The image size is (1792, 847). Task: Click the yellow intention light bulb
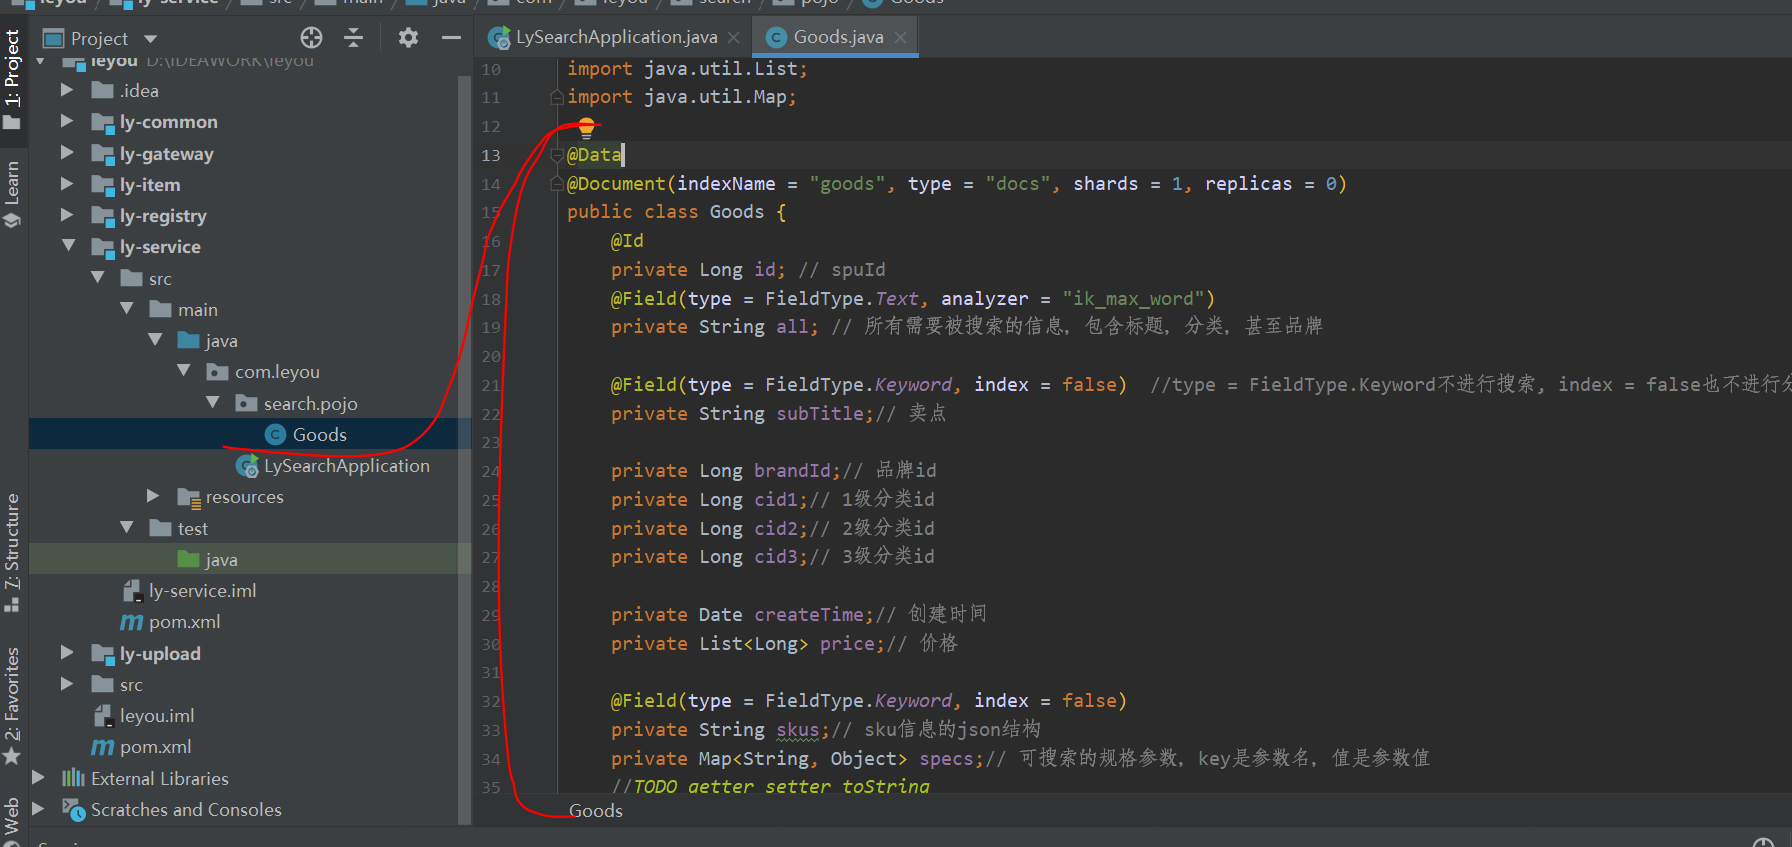(586, 127)
